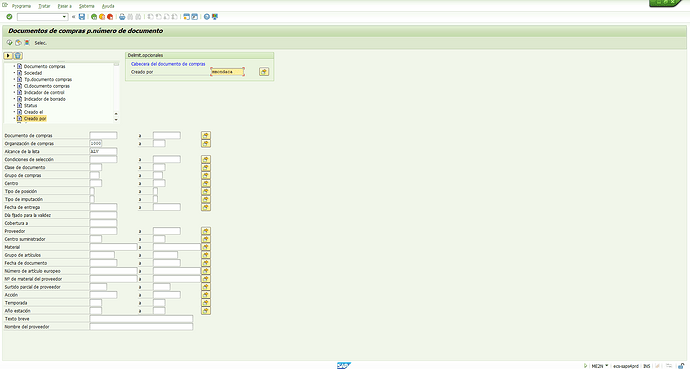The width and height of the screenshot is (690, 369).
Task: Select Indicador de control tree item
Action: (x=44, y=93)
